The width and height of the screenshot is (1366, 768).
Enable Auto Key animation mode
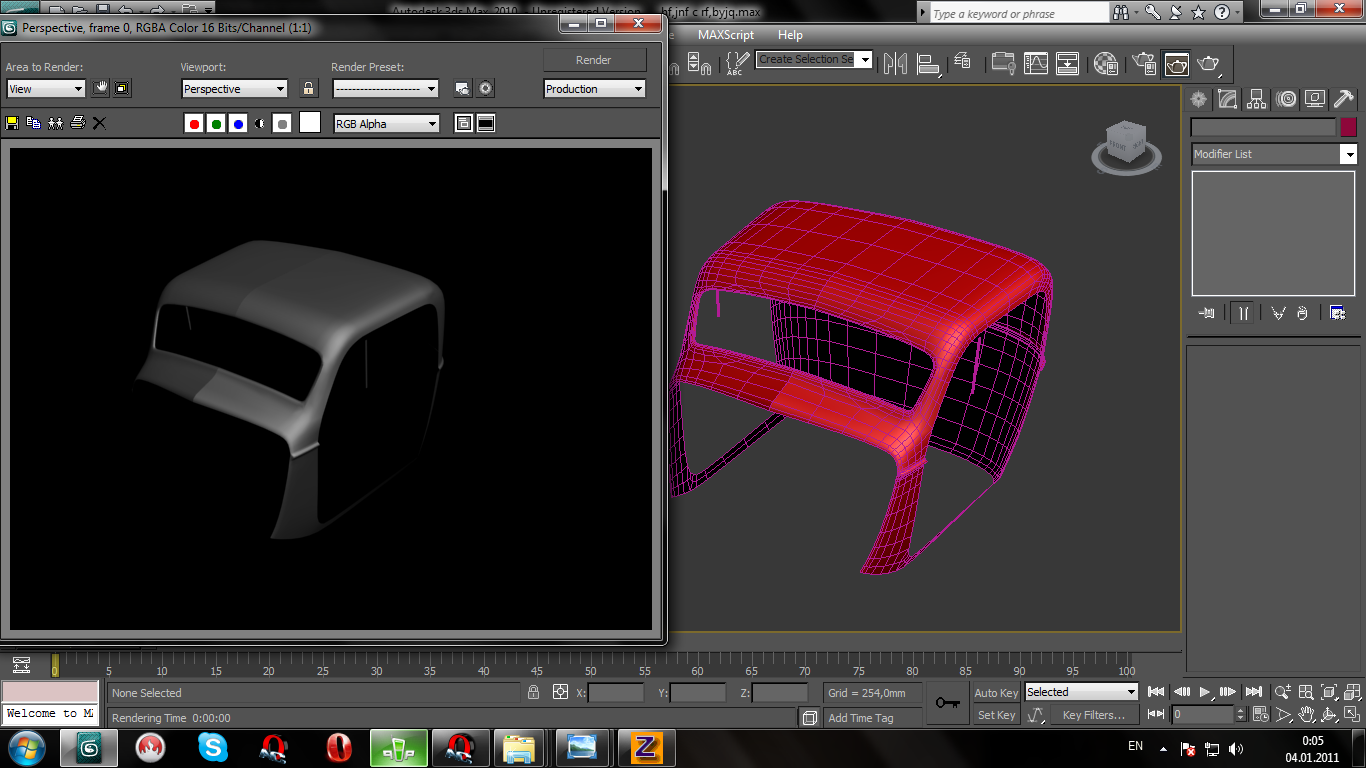pos(996,693)
